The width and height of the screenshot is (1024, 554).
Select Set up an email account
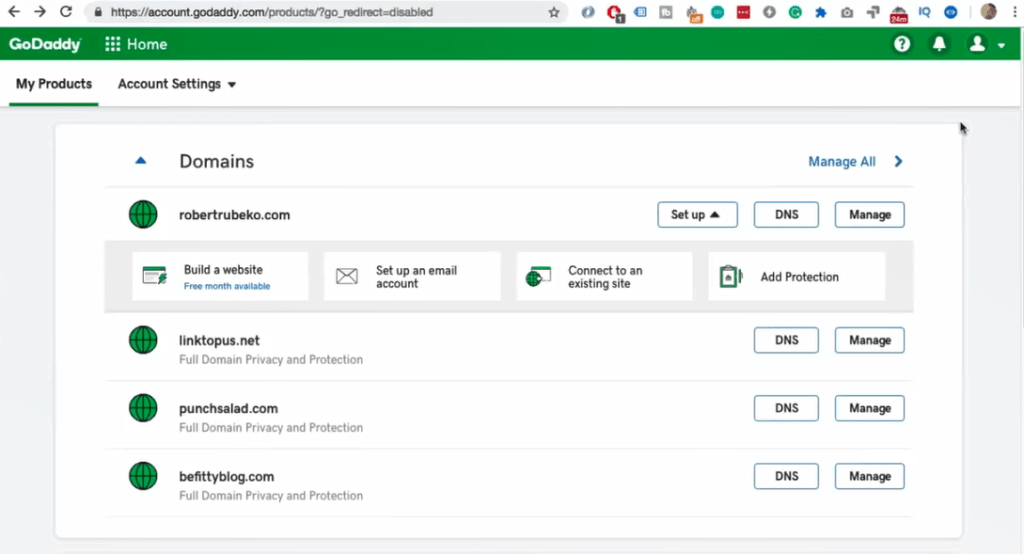coord(412,276)
